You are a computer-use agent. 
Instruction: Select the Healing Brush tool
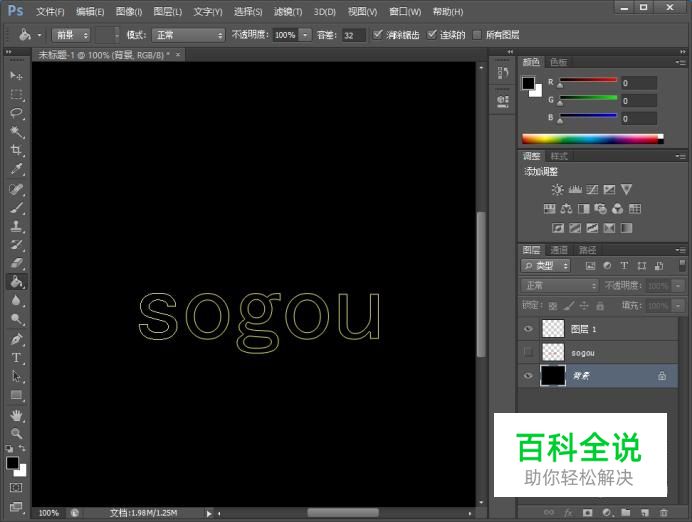click(16, 189)
